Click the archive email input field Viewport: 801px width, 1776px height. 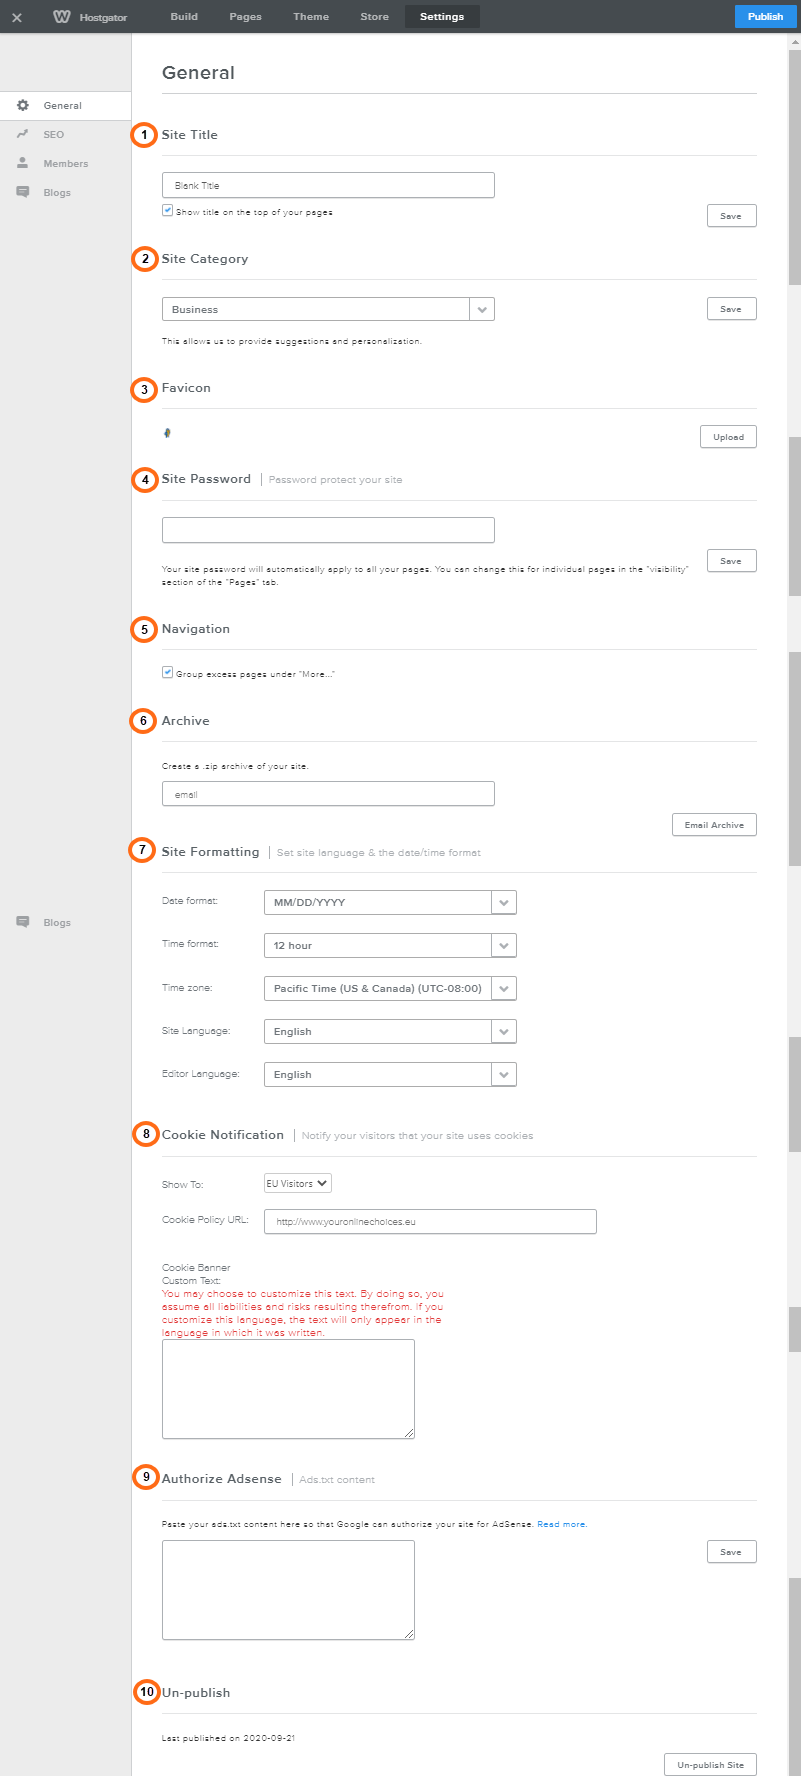(328, 794)
